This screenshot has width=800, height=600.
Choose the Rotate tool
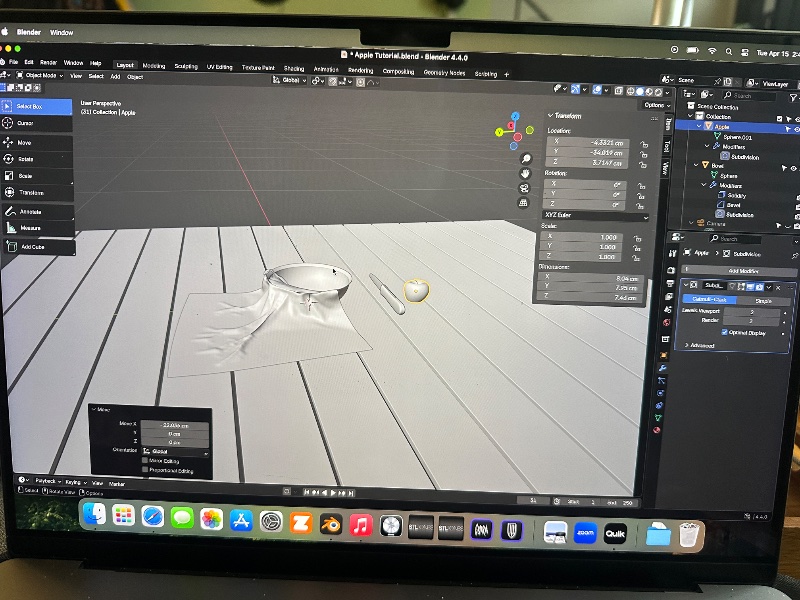[x=25, y=159]
